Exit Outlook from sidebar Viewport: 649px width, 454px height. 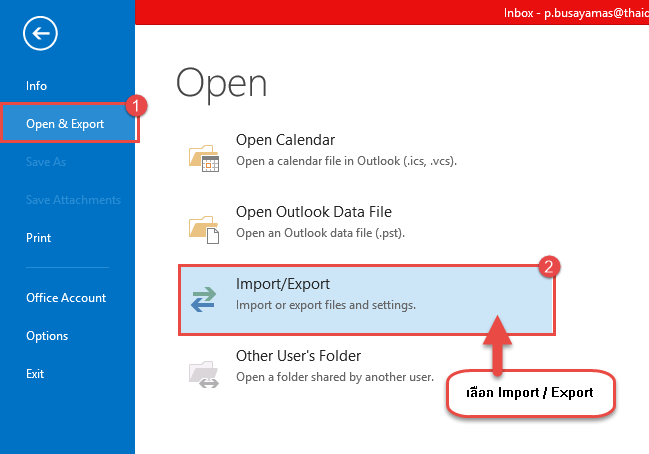[x=35, y=374]
